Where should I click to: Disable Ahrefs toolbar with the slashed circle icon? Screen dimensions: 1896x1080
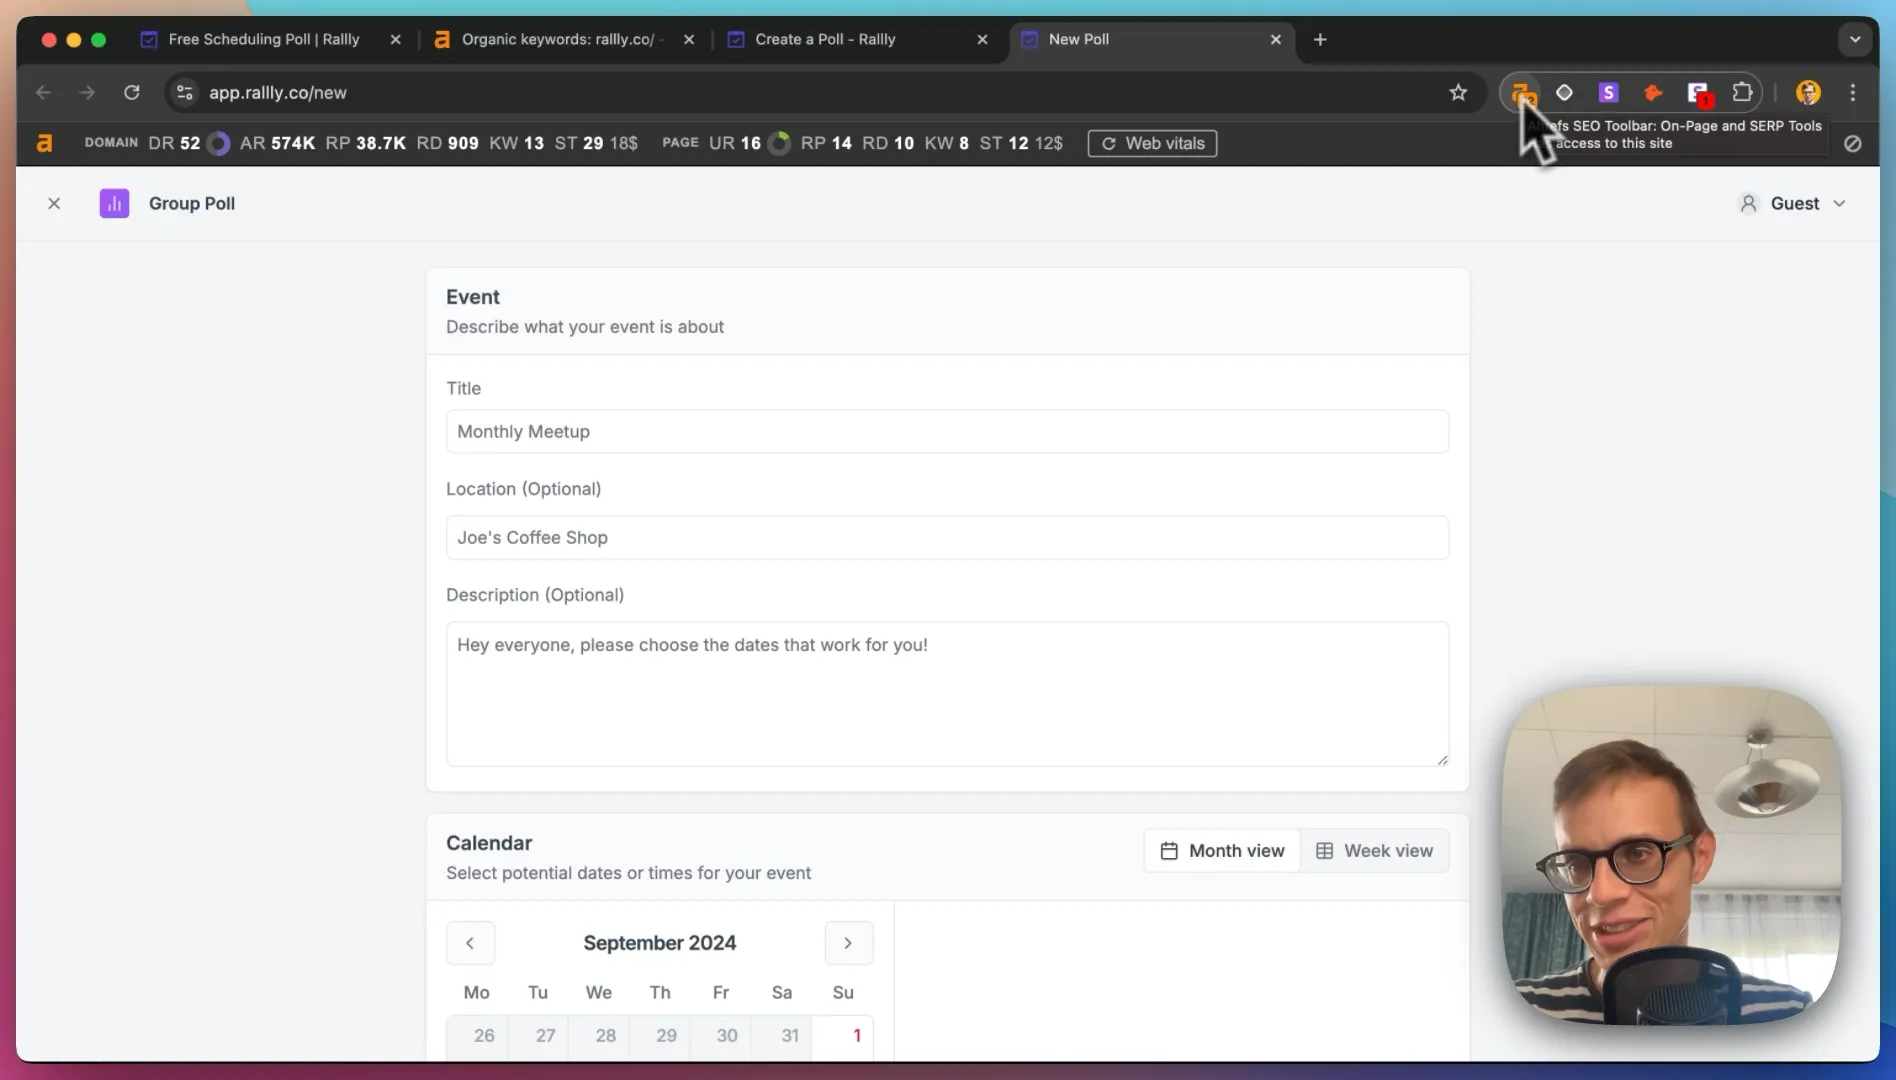pyautogui.click(x=1852, y=143)
